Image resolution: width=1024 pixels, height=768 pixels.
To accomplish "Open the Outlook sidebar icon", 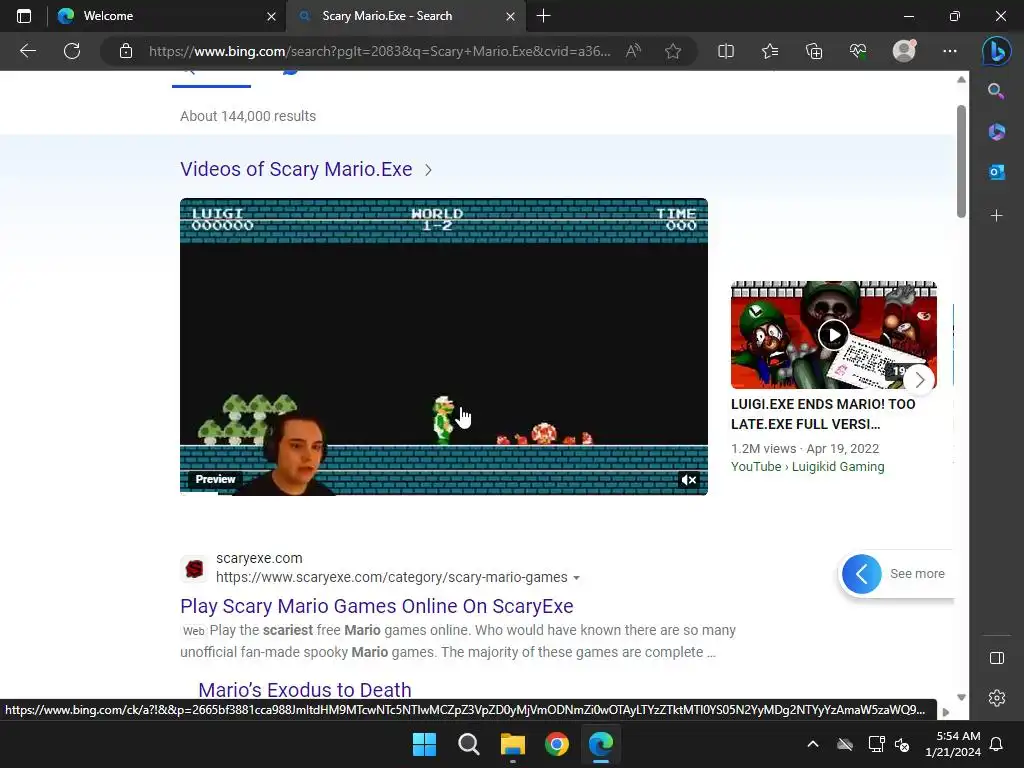I will pyautogui.click(x=996, y=172).
